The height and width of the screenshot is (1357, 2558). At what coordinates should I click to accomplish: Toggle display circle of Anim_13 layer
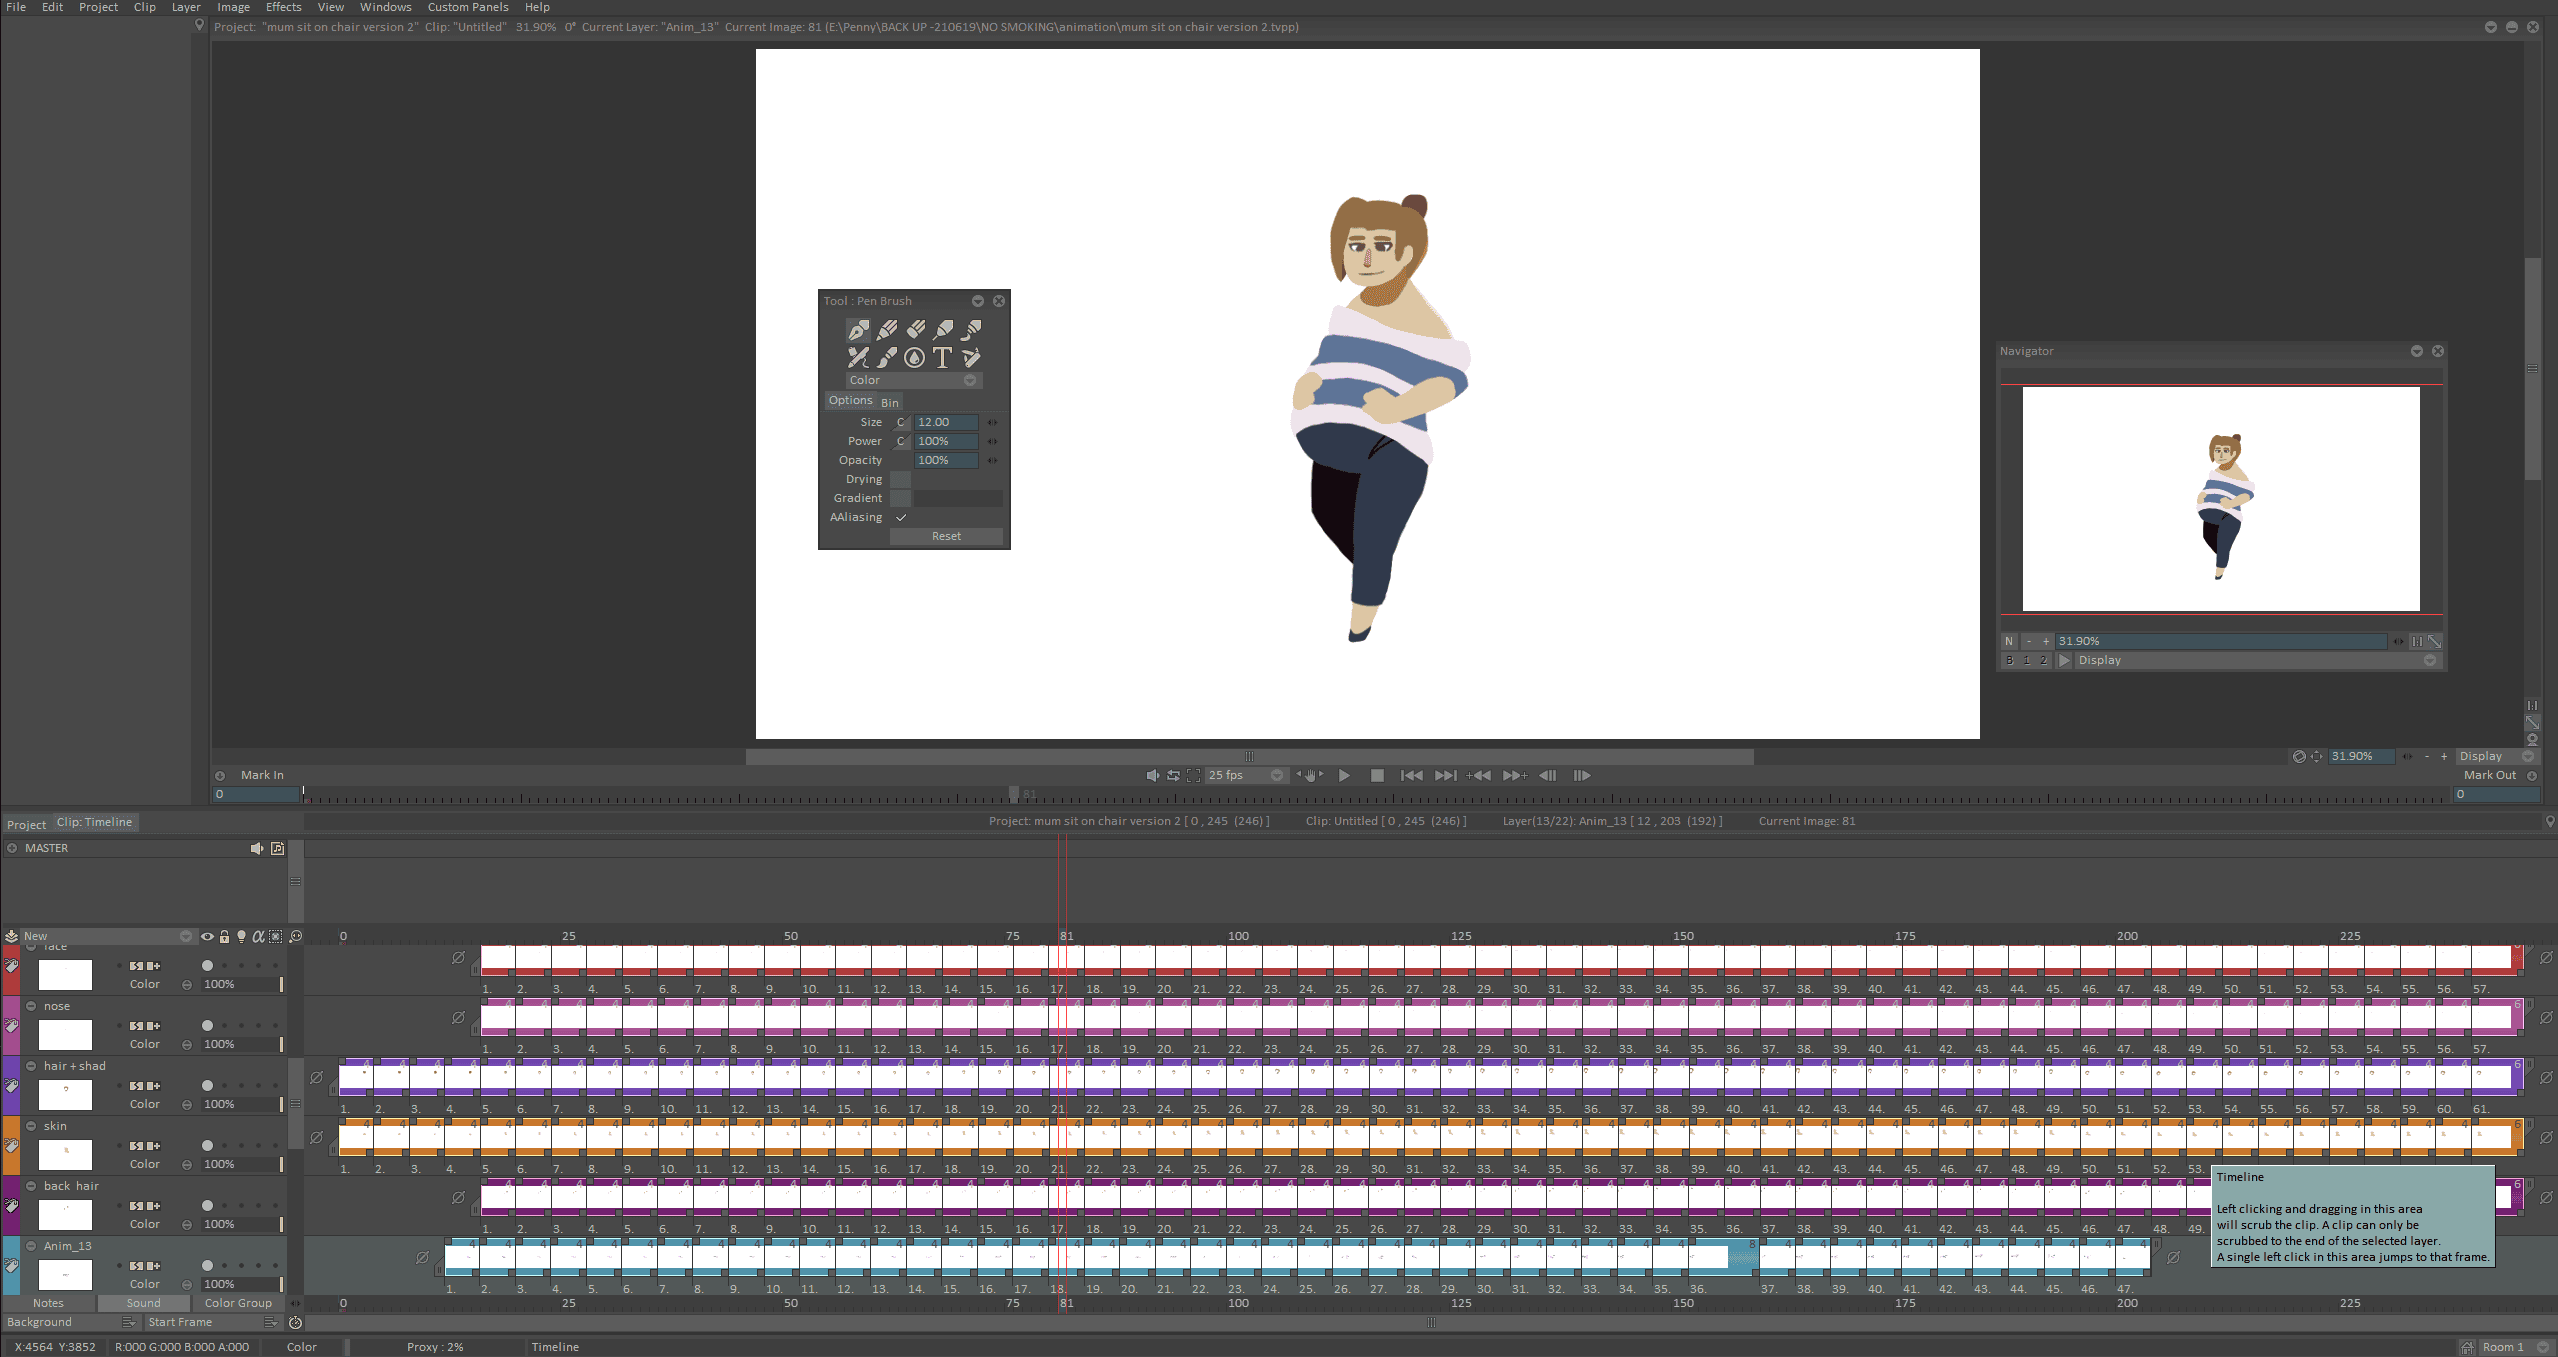[207, 1266]
